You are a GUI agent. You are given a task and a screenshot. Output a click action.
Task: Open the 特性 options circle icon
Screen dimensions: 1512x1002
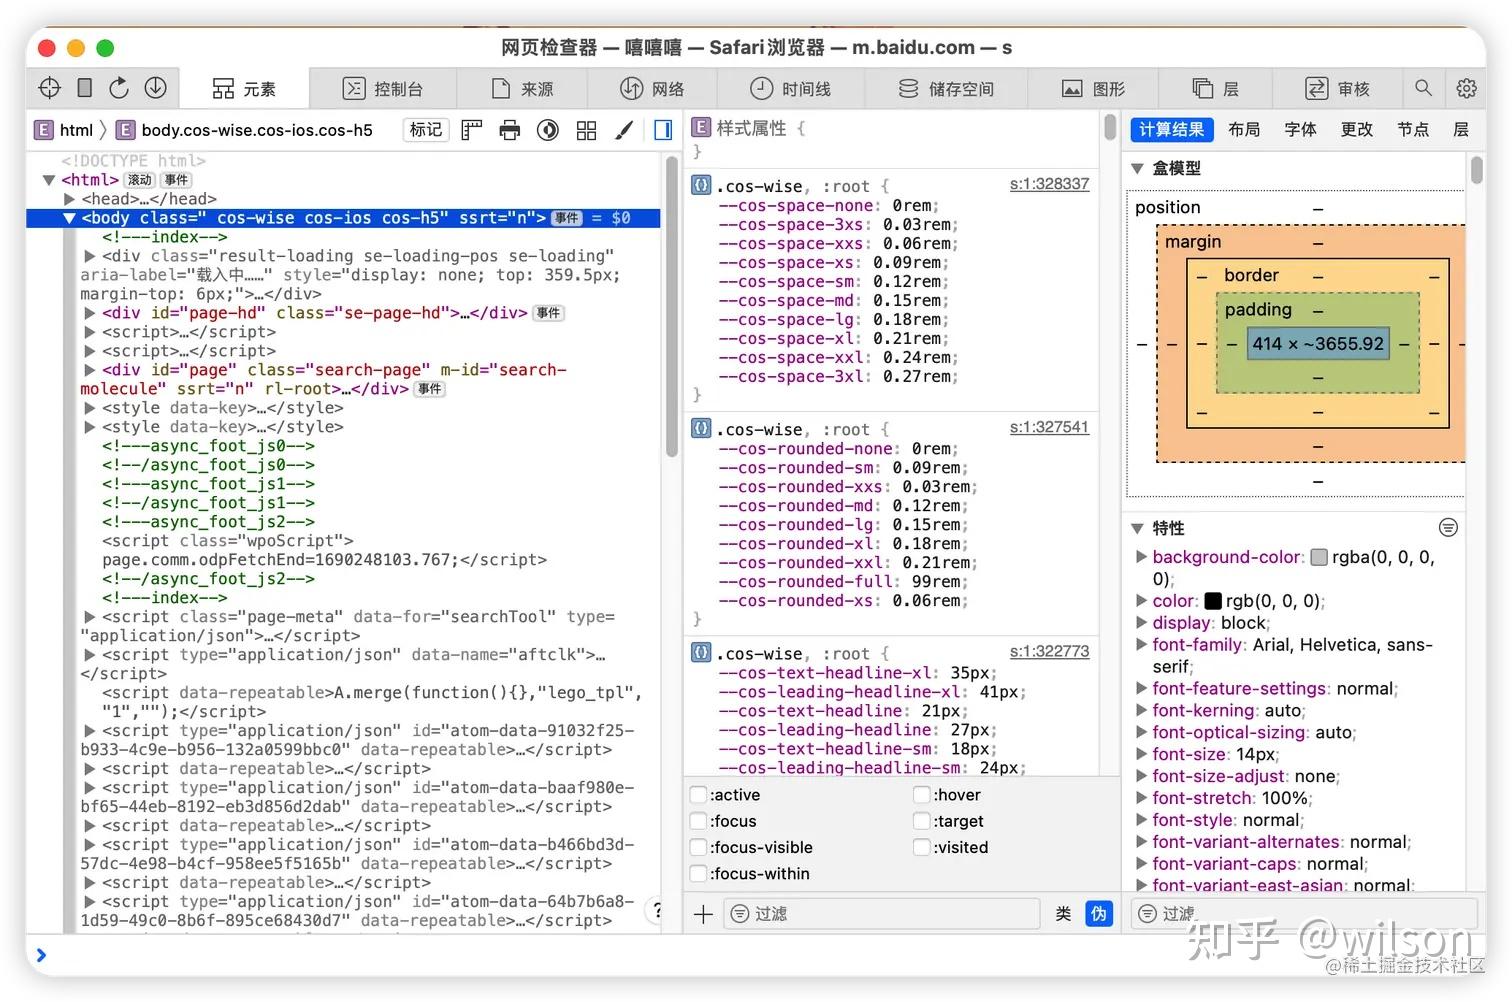[1448, 527]
